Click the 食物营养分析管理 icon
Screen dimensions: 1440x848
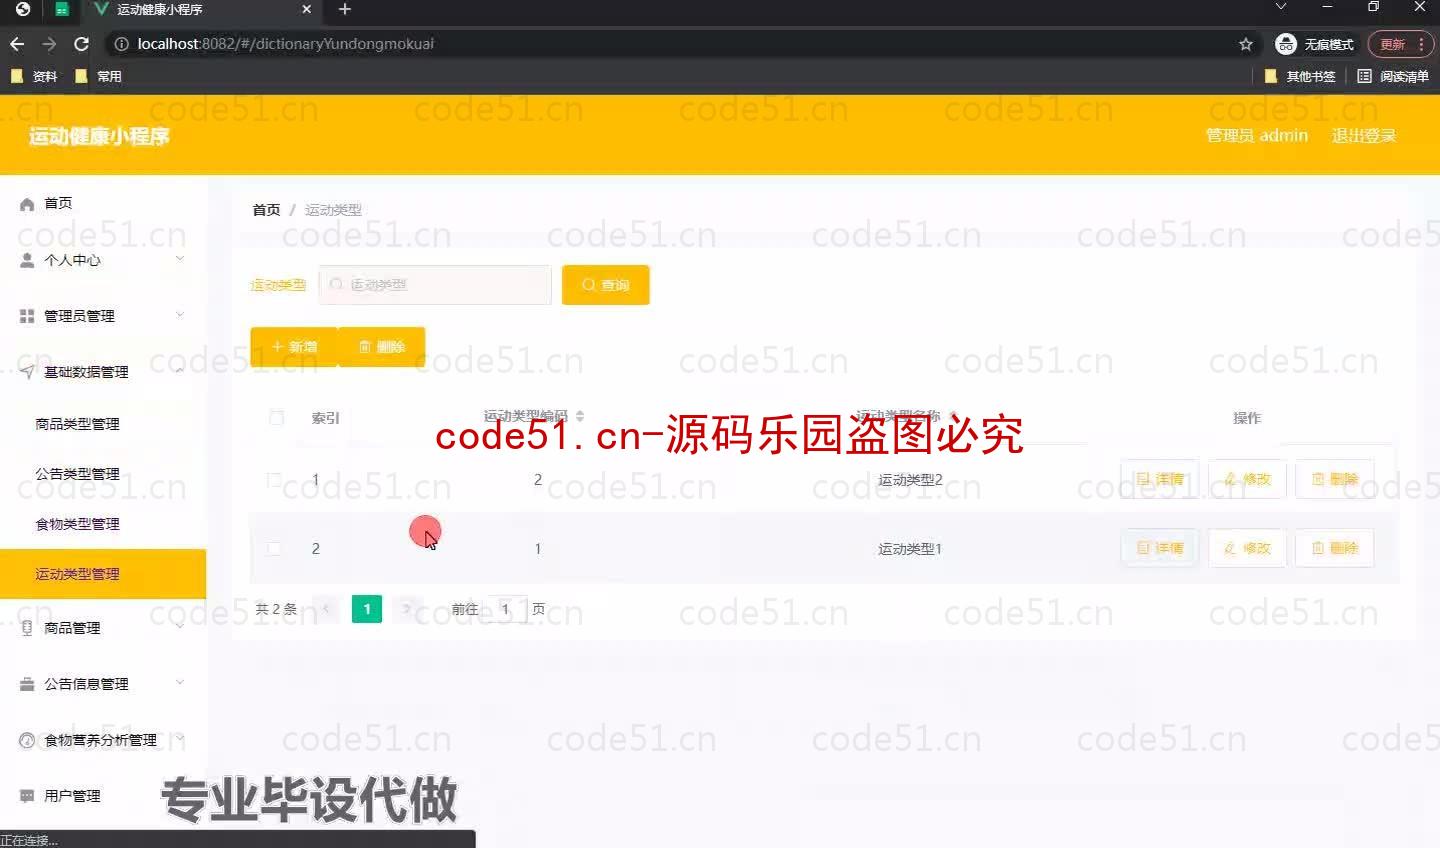[27, 740]
